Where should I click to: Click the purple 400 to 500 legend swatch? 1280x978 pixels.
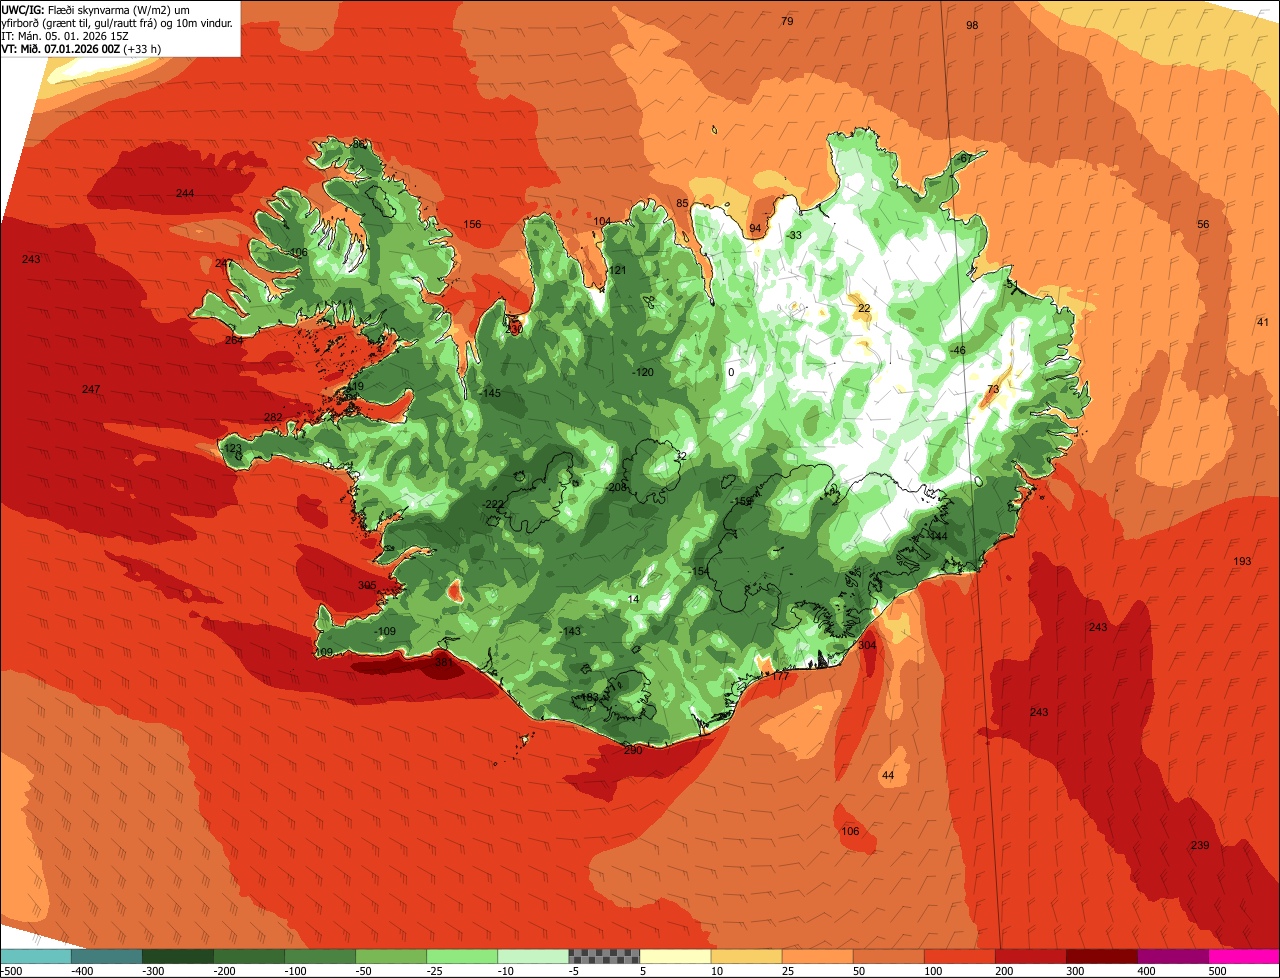1172,955
